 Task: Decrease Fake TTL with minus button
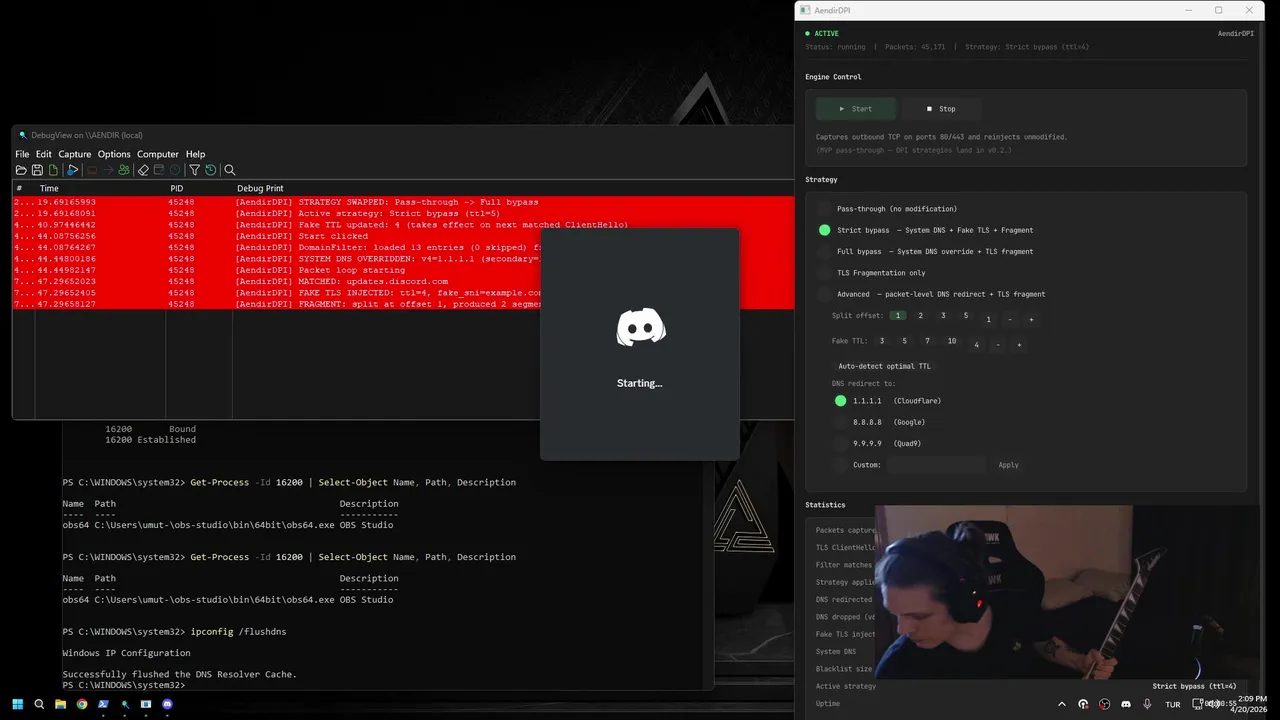998,345
